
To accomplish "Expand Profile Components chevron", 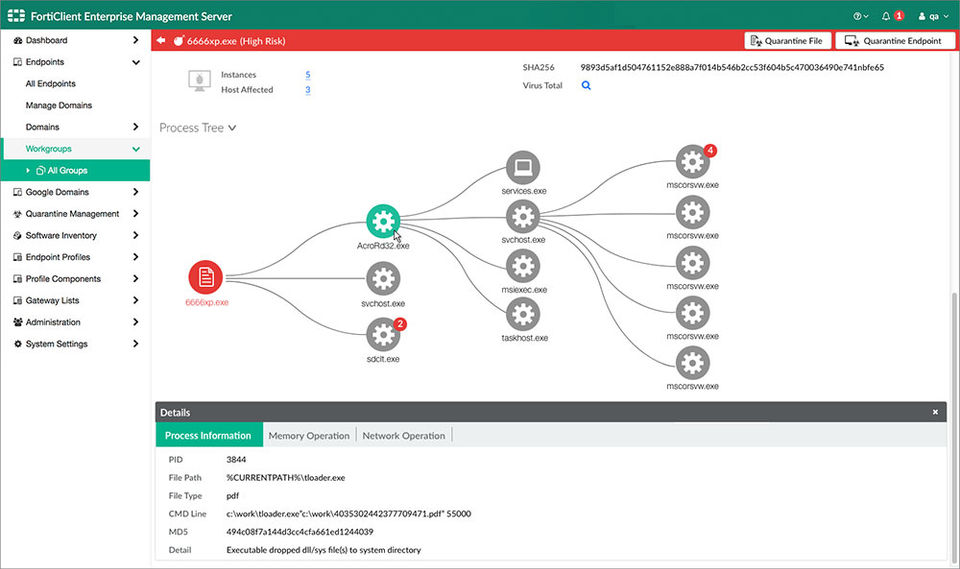I will pos(135,279).
